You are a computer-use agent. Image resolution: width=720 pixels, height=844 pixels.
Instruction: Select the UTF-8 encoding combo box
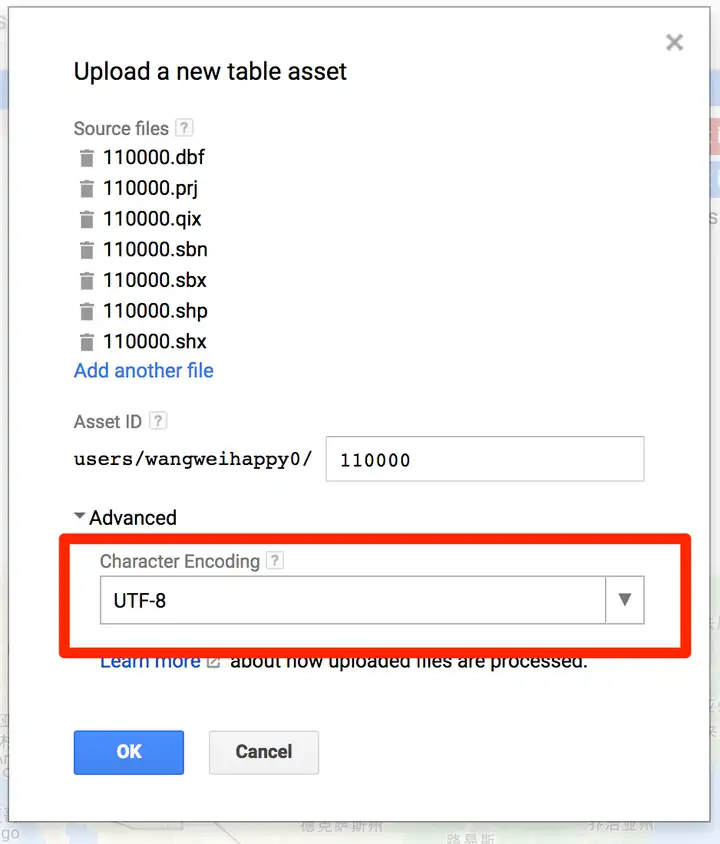372,600
